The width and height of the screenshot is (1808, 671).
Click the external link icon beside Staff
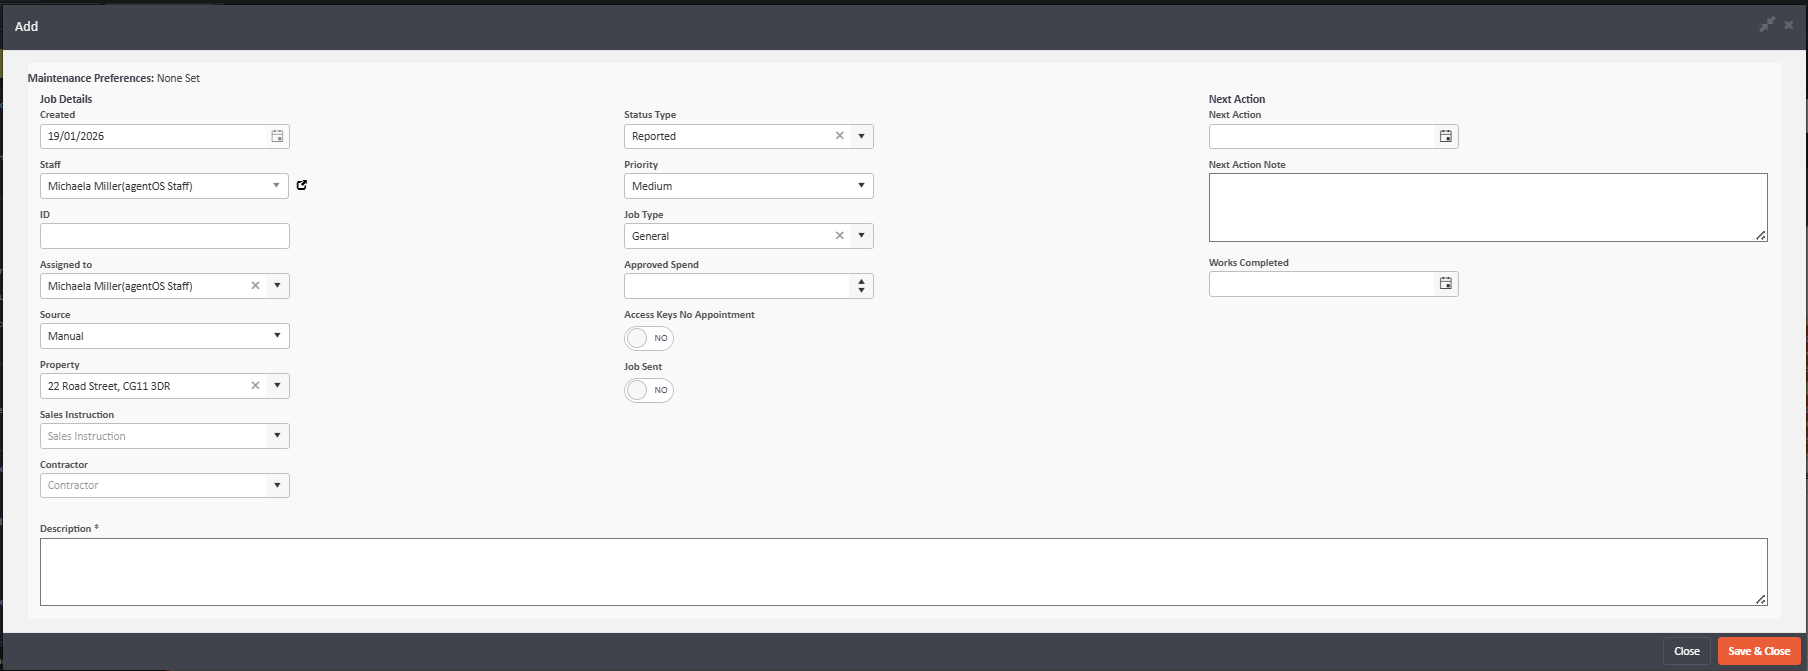click(x=302, y=185)
